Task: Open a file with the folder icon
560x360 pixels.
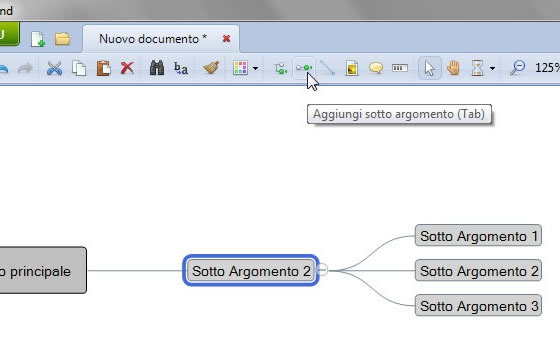Action: pyautogui.click(x=62, y=39)
